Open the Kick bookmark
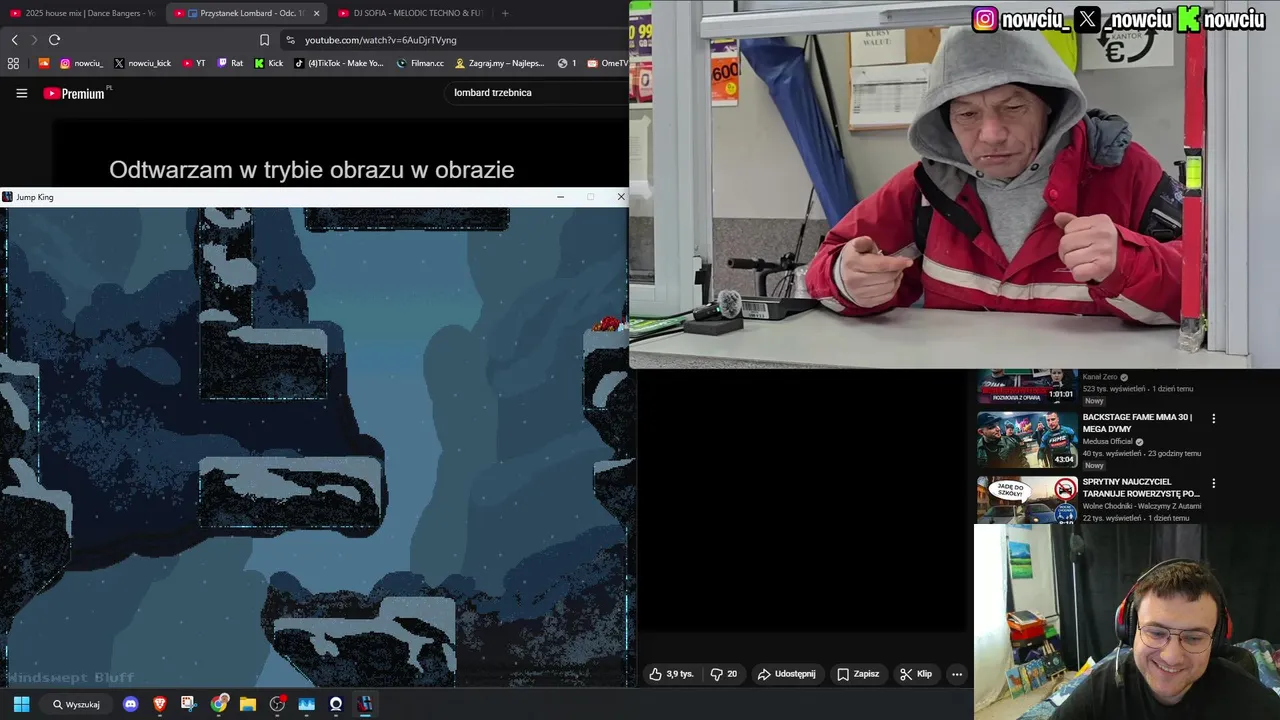Image resolution: width=1280 pixels, height=720 pixels. click(269, 63)
